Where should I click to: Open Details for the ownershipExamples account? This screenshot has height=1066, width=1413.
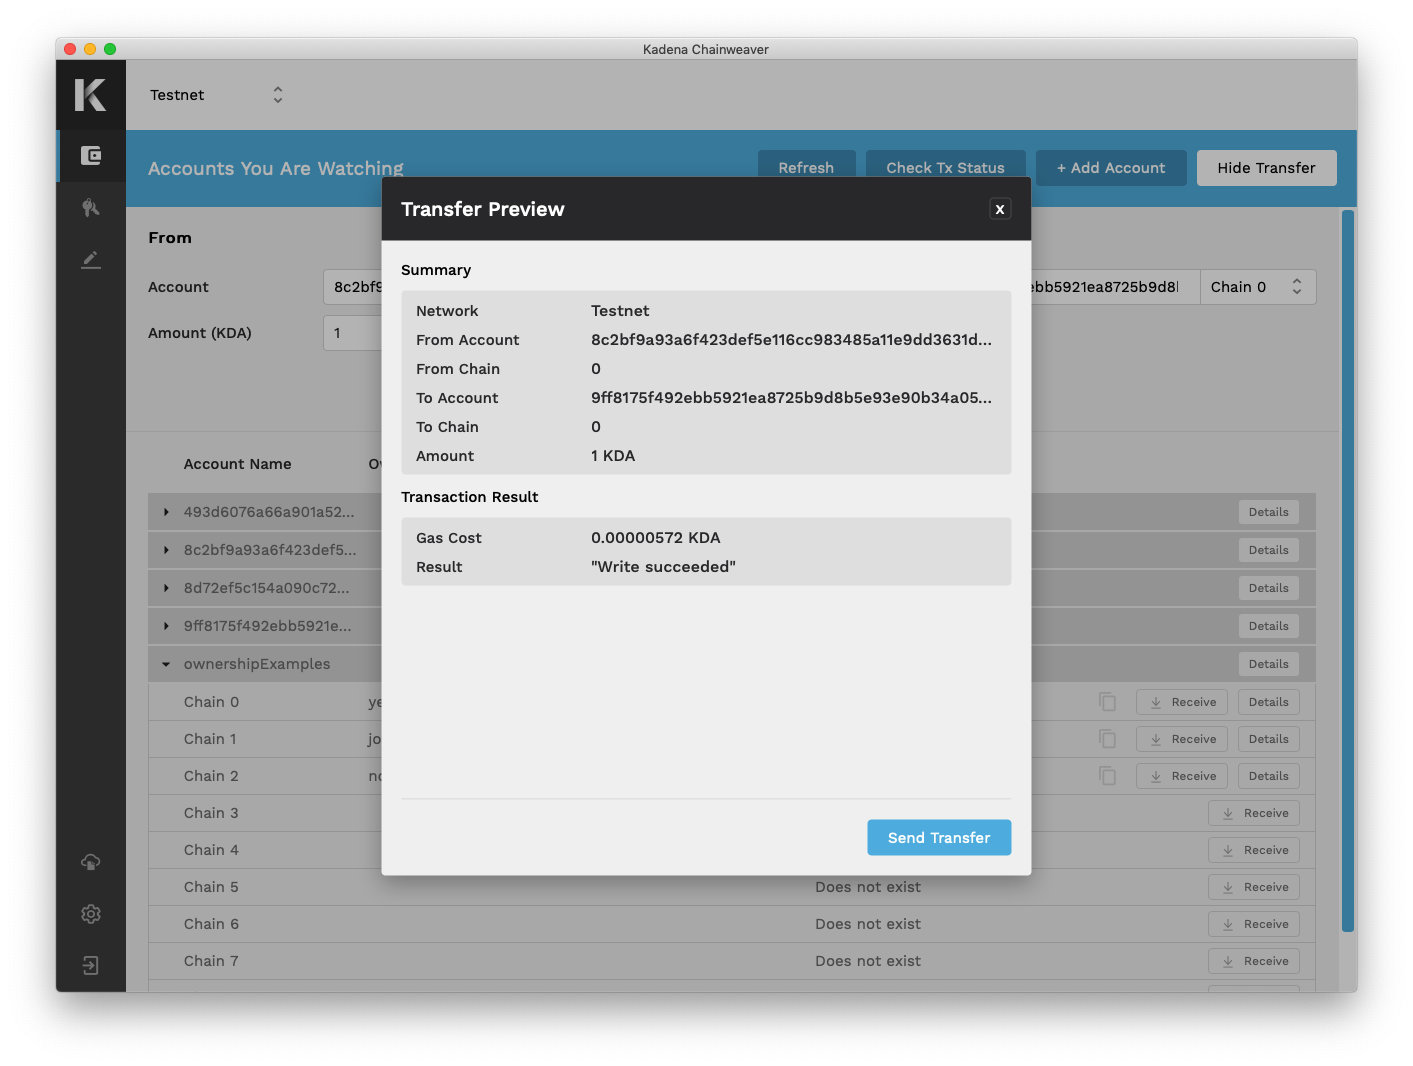(1268, 664)
